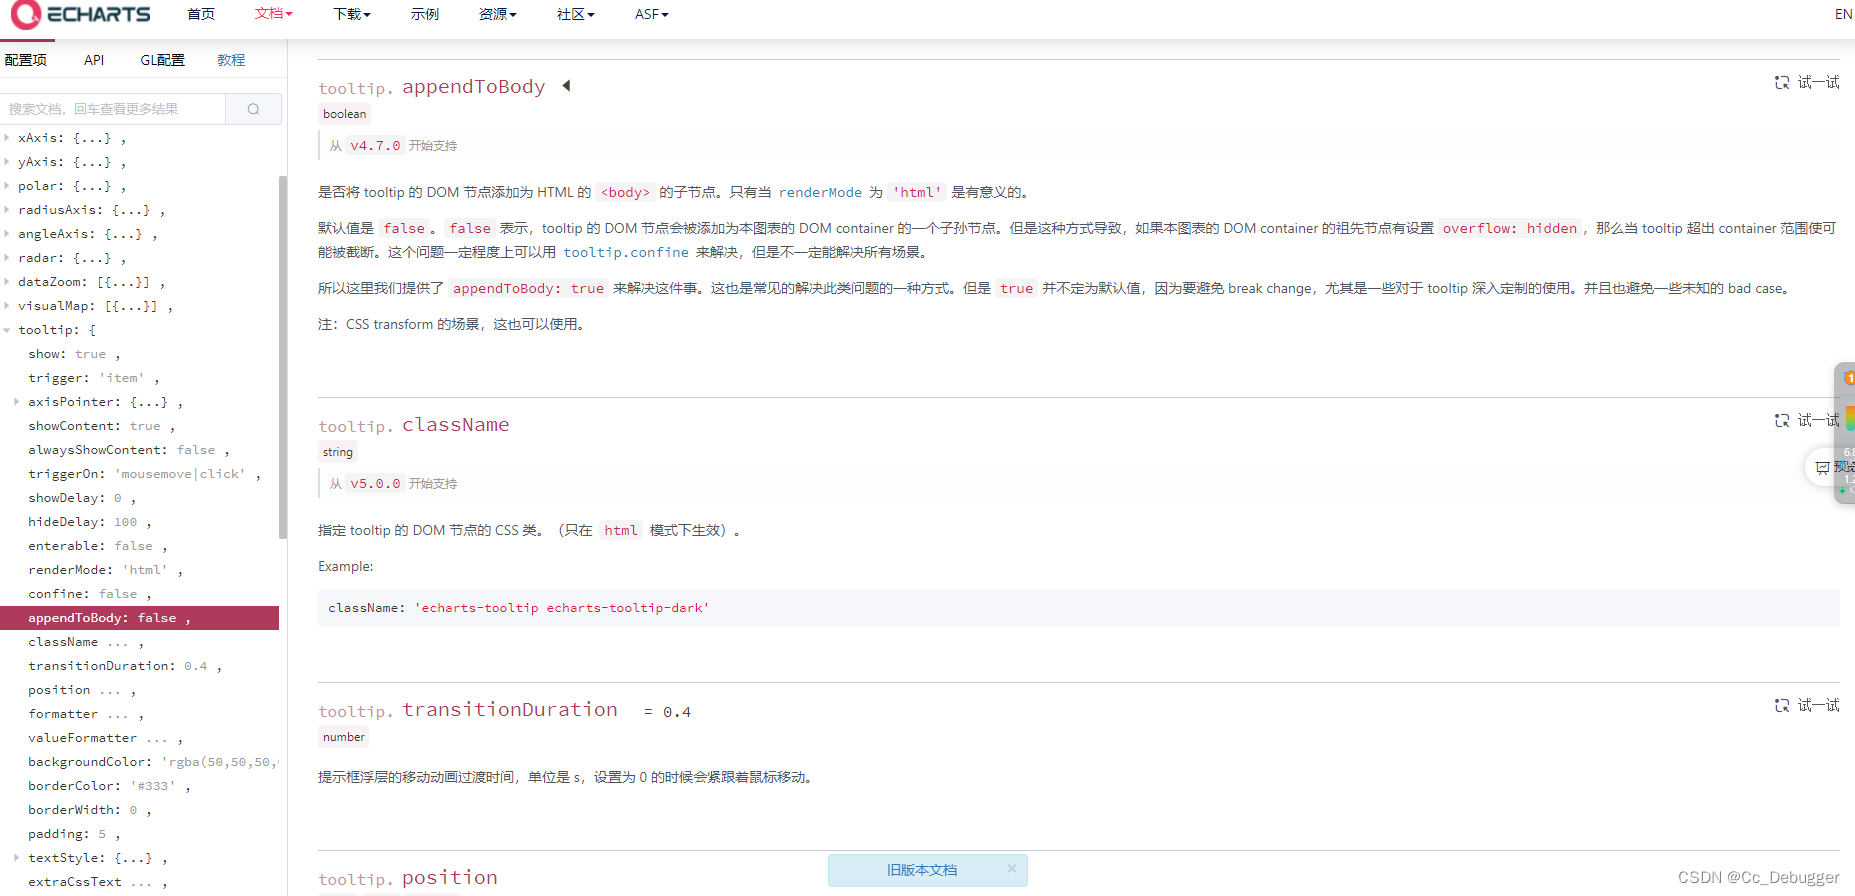Image resolution: width=1855 pixels, height=896 pixels.
Task: Click the renderMode link in description
Action: (x=820, y=192)
